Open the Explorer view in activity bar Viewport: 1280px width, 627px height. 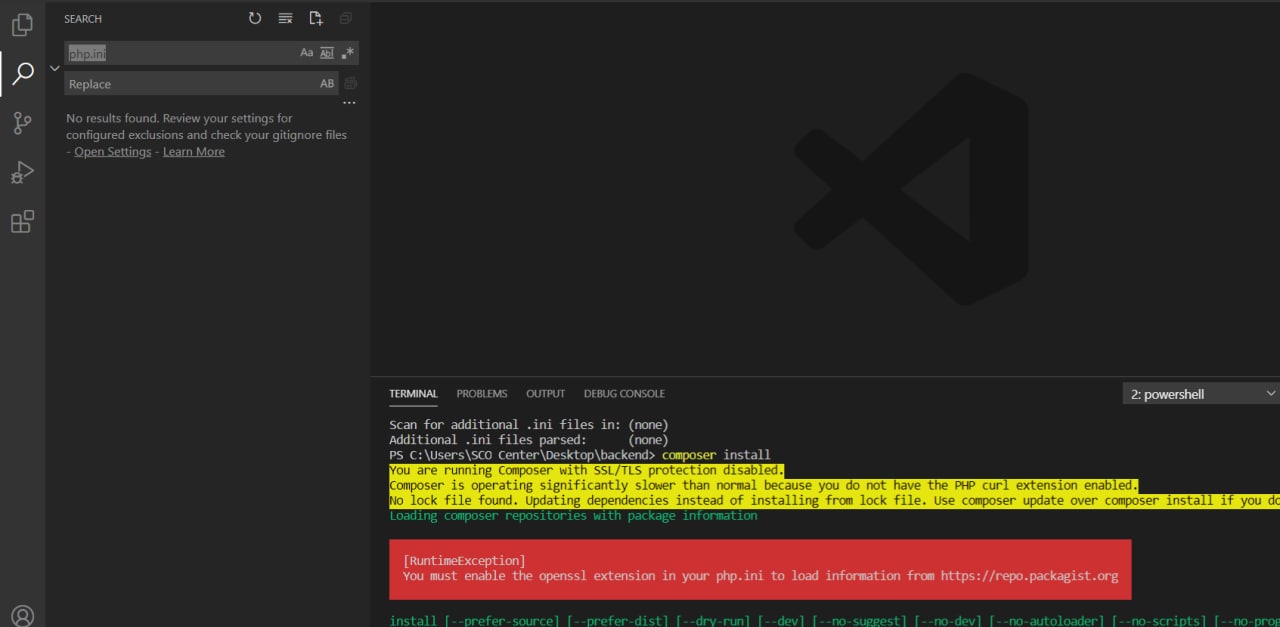point(22,24)
